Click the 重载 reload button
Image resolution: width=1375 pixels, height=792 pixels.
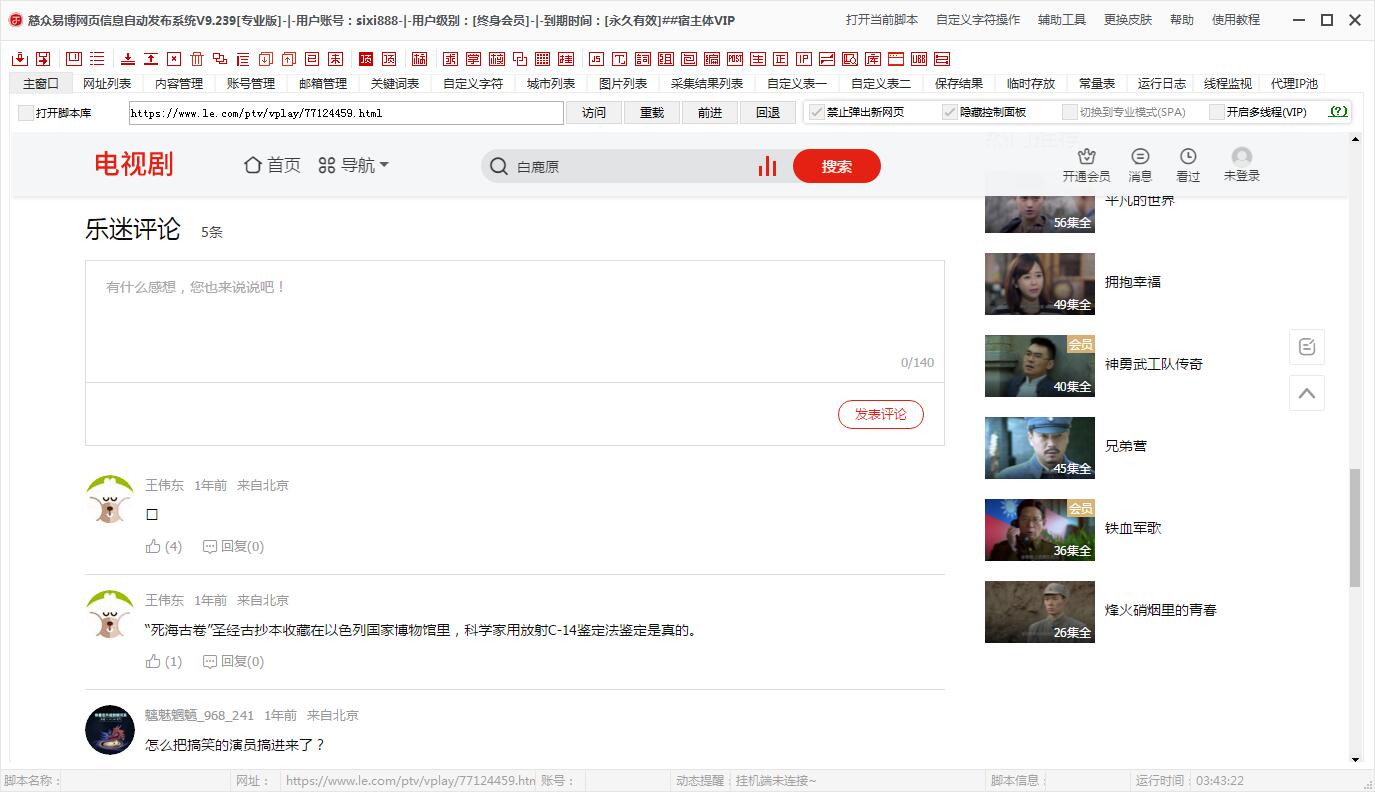652,113
